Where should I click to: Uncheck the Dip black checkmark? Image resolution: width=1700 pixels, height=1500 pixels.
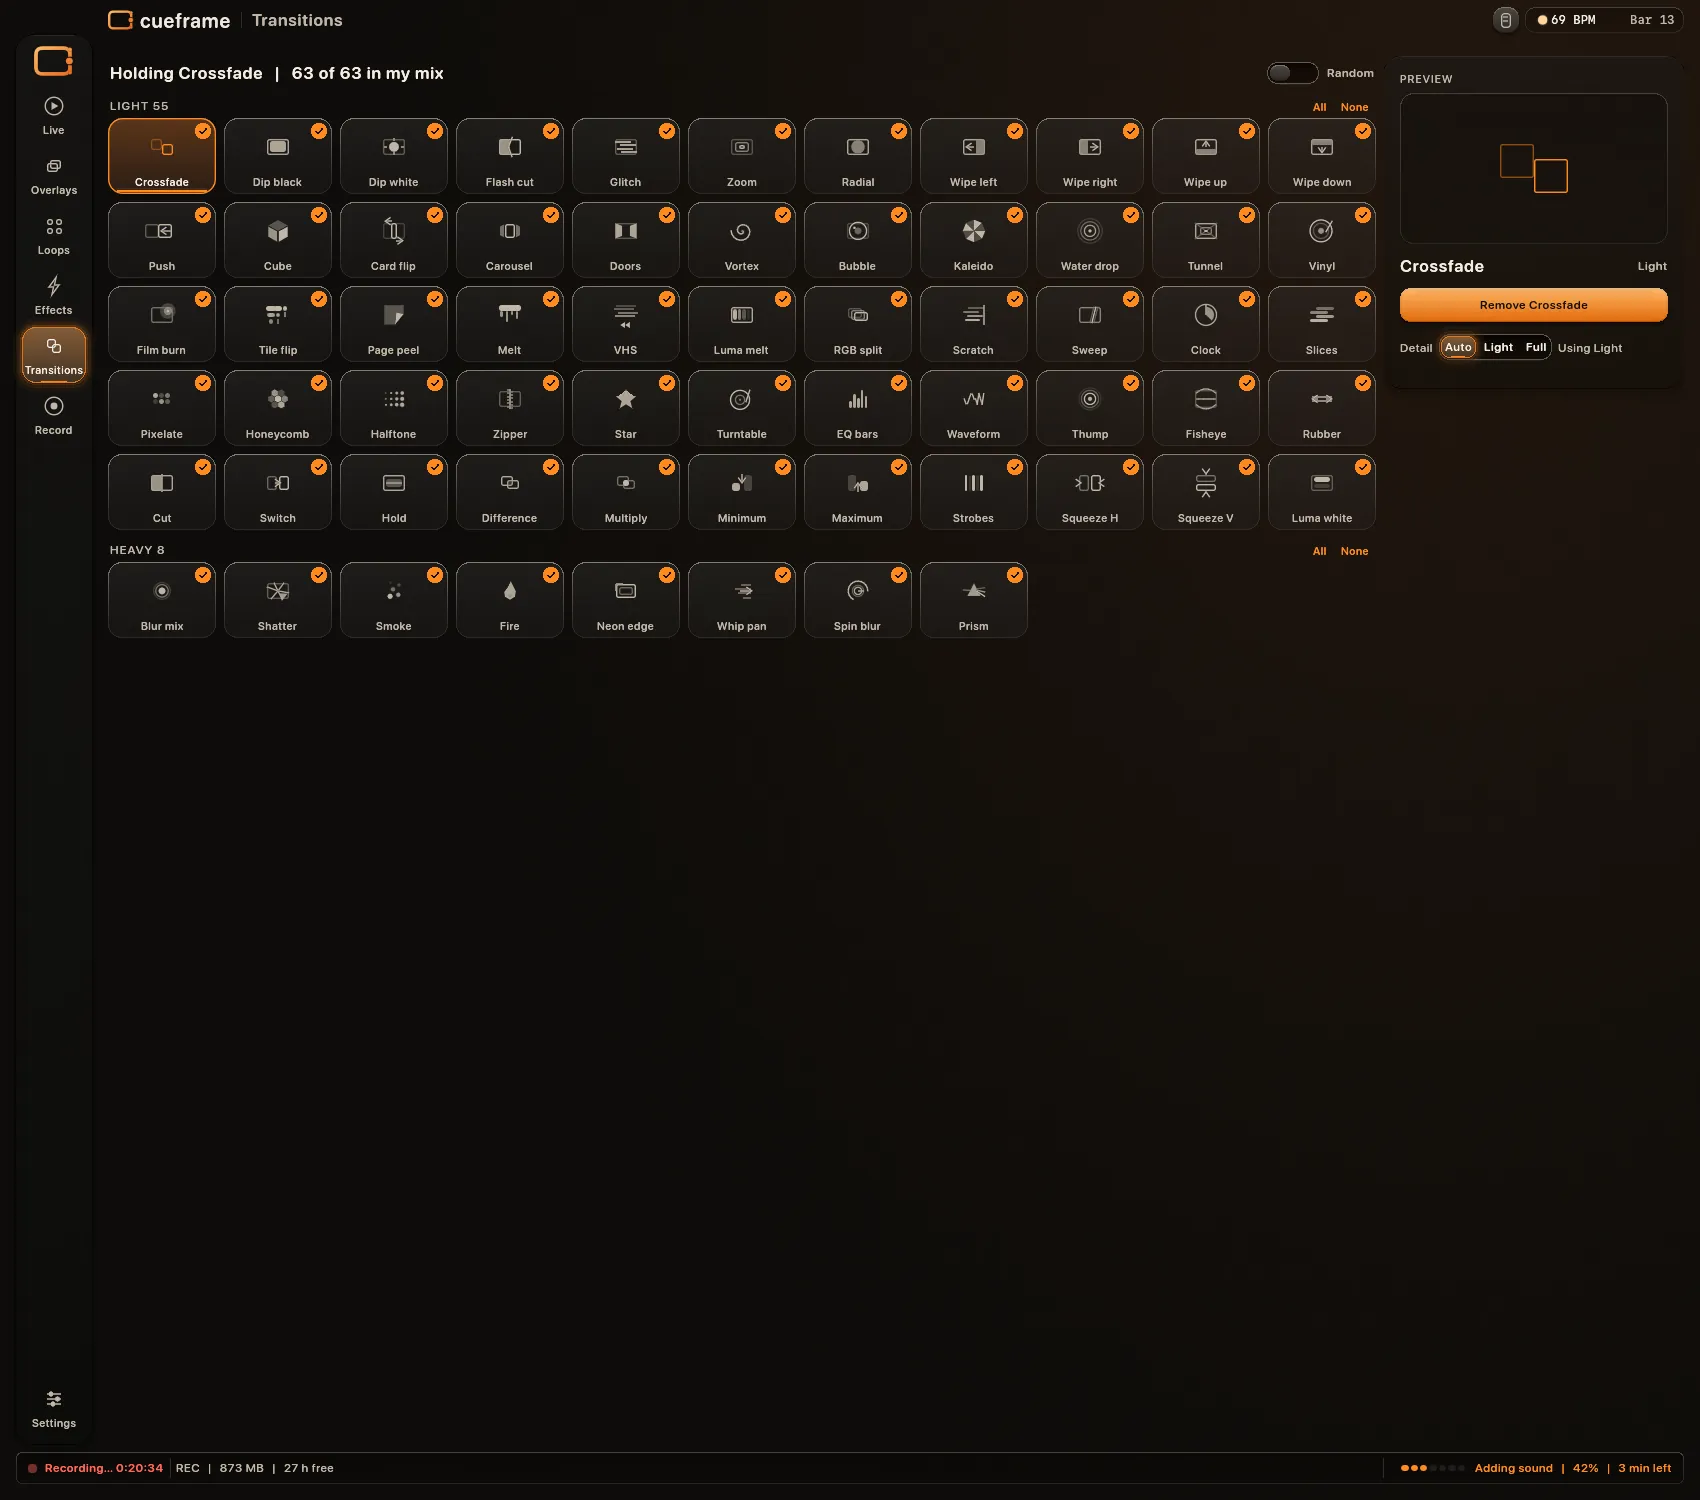(319, 131)
